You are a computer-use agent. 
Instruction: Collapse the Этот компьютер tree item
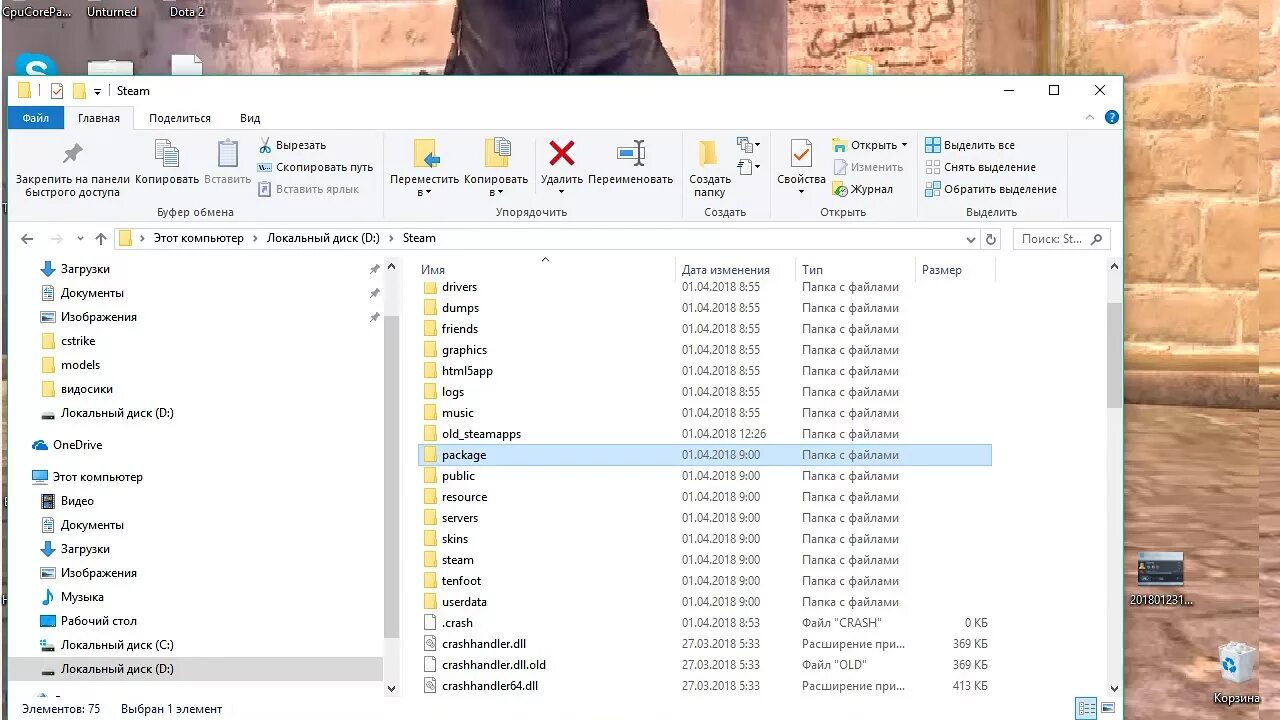pos(24,477)
